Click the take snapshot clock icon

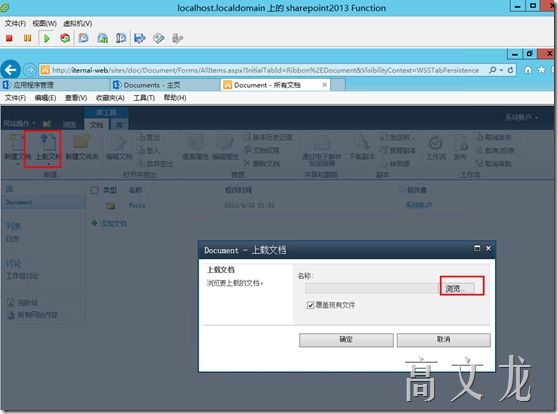pos(83,38)
